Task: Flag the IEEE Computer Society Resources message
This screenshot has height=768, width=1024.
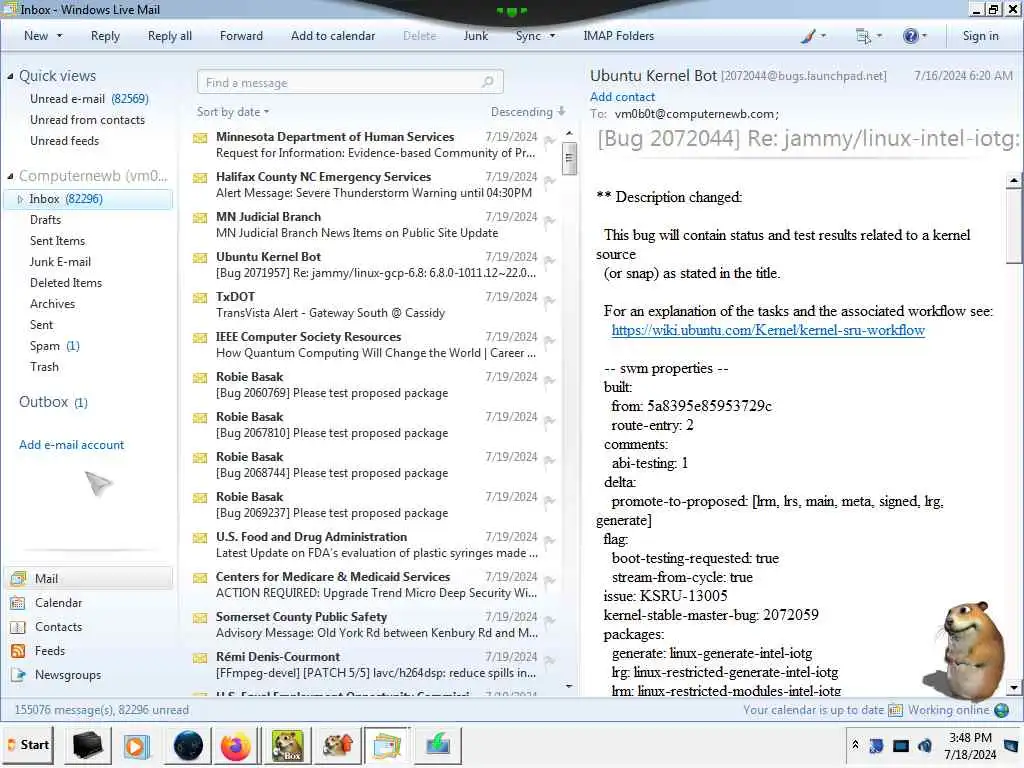Action: (x=550, y=340)
